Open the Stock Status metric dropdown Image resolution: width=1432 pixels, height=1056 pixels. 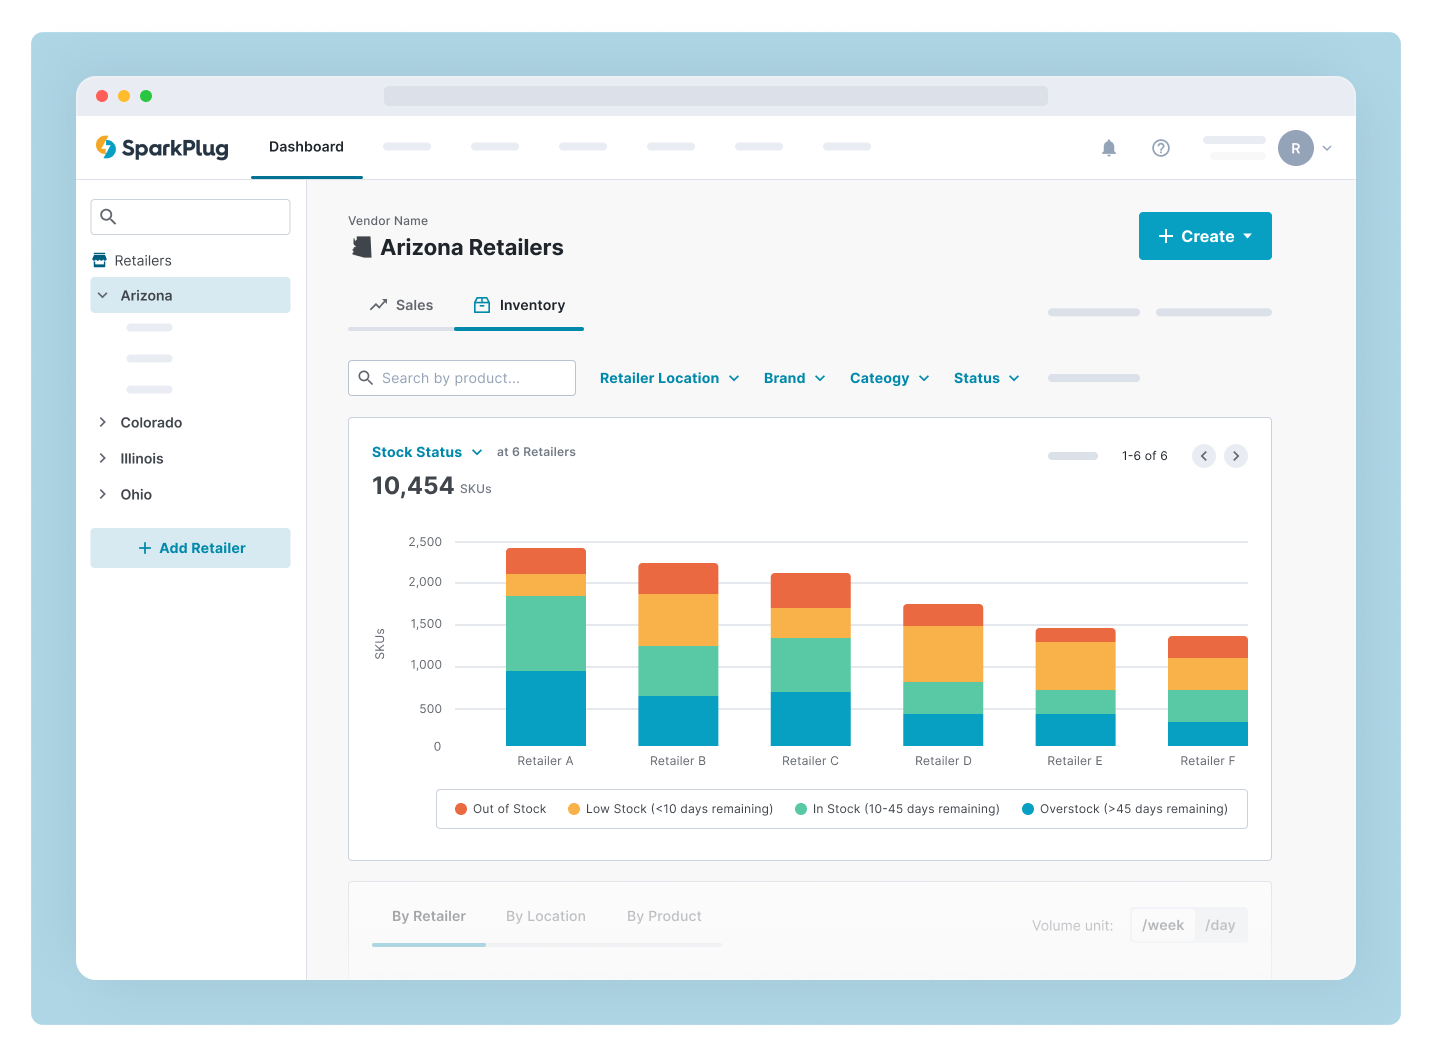tap(427, 452)
